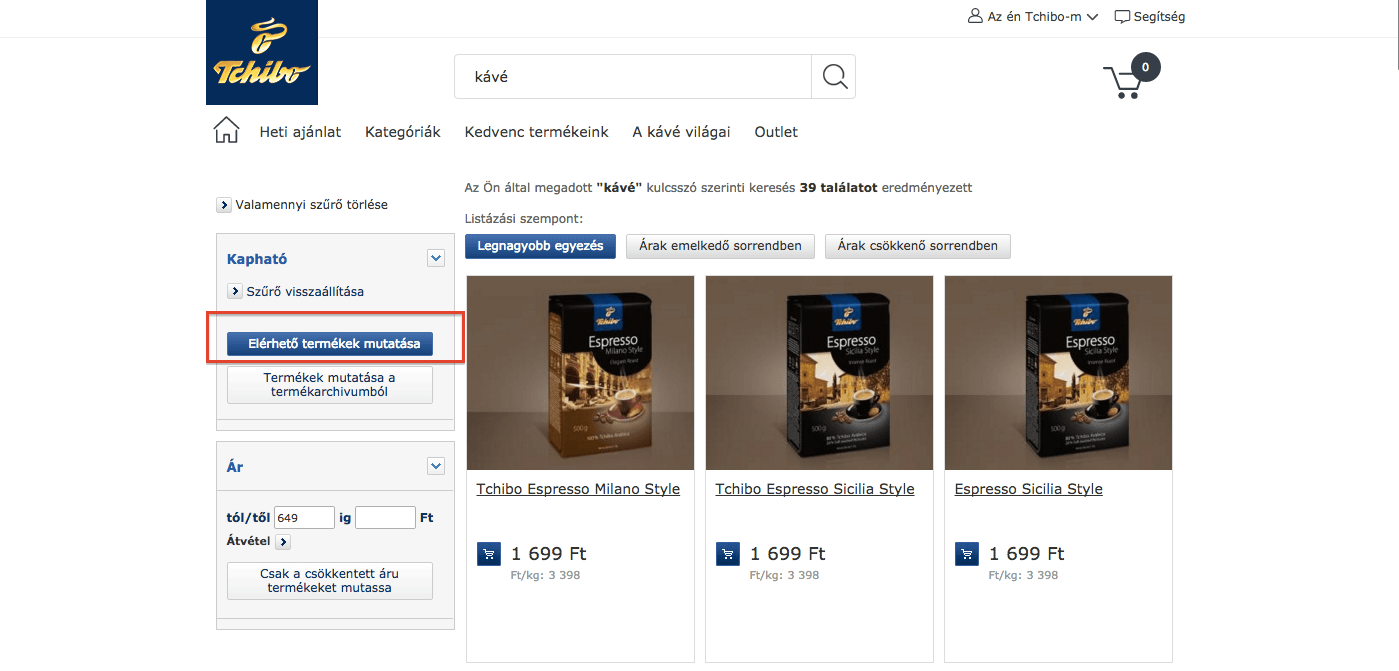Sort by Legnagyobb egyezés
This screenshot has height=671, width=1399.
pos(540,246)
